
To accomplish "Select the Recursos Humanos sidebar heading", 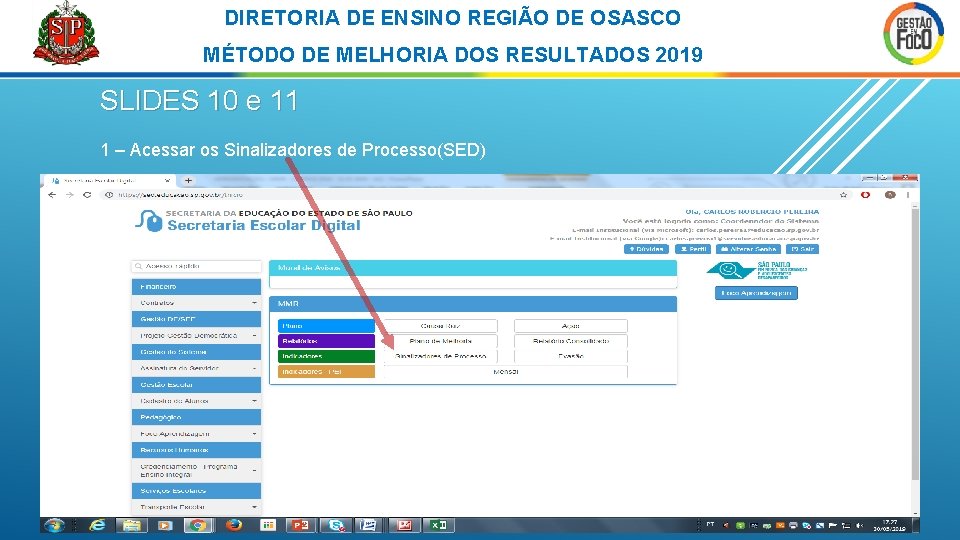I will pos(196,450).
